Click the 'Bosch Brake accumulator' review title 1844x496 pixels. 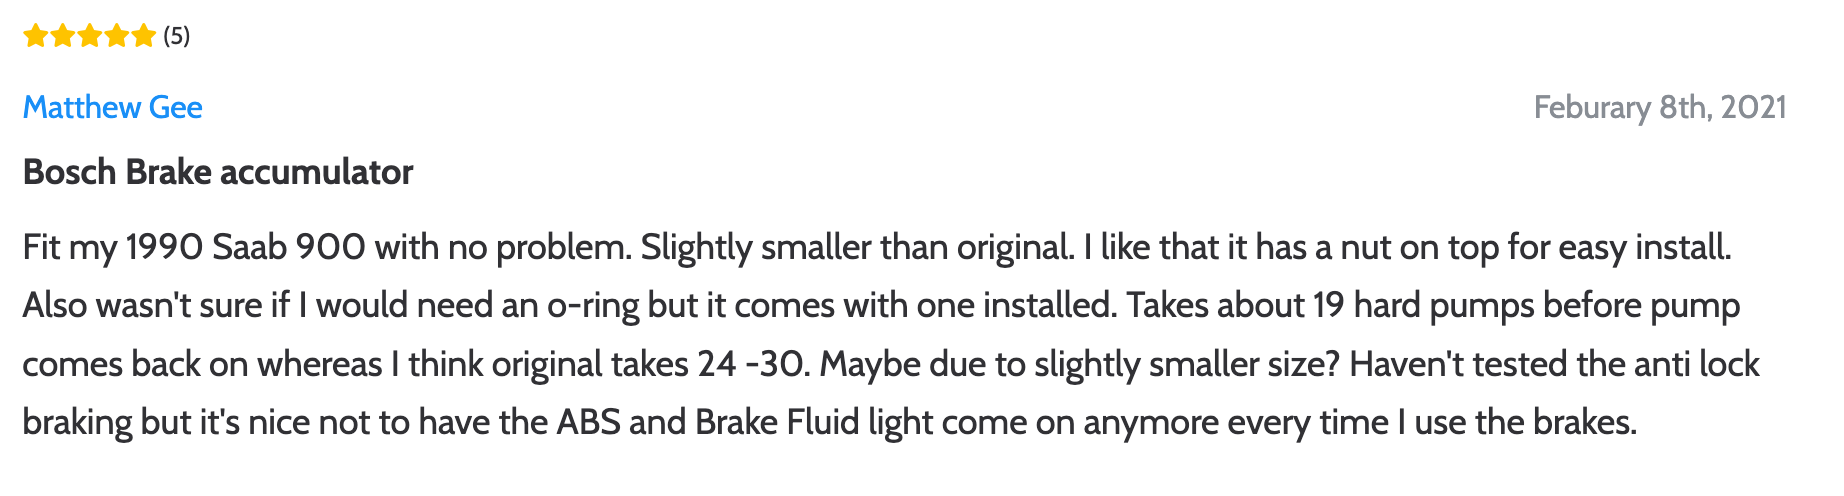[218, 172]
